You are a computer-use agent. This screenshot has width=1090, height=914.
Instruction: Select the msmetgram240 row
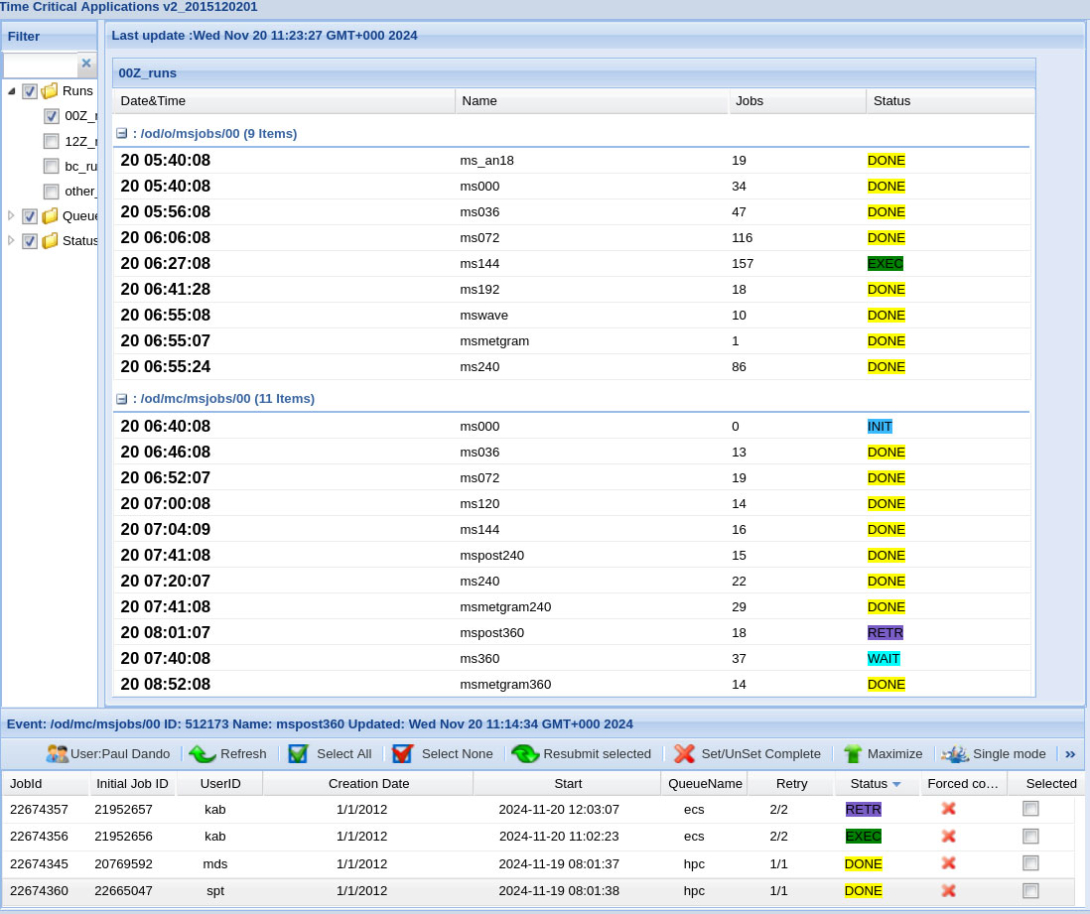point(571,607)
